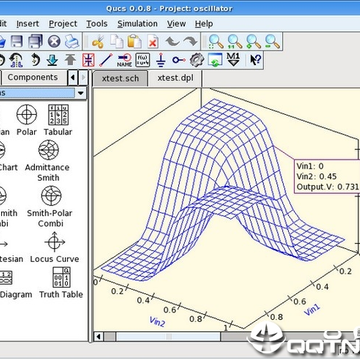Image resolution: width=360 pixels, height=360 pixels.
Task: Select the Tabular diagram component
Action: pos(58,120)
